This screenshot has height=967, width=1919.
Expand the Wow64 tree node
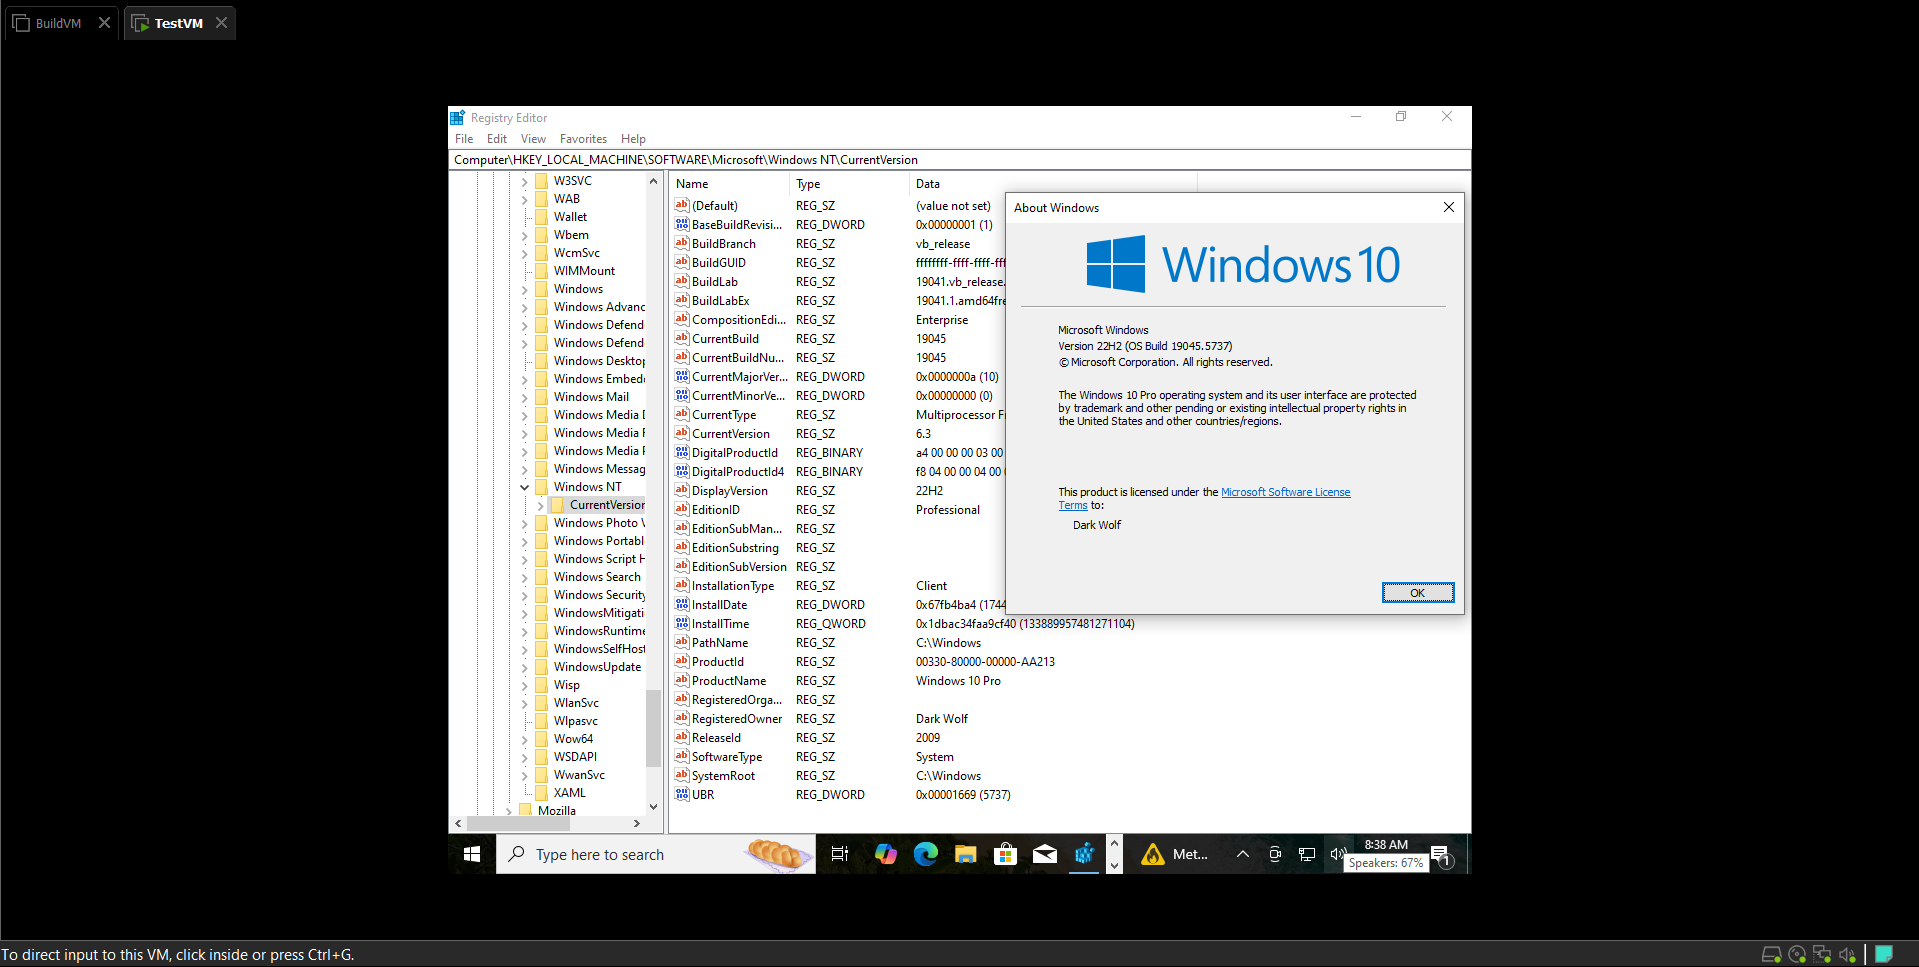(524, 739)
